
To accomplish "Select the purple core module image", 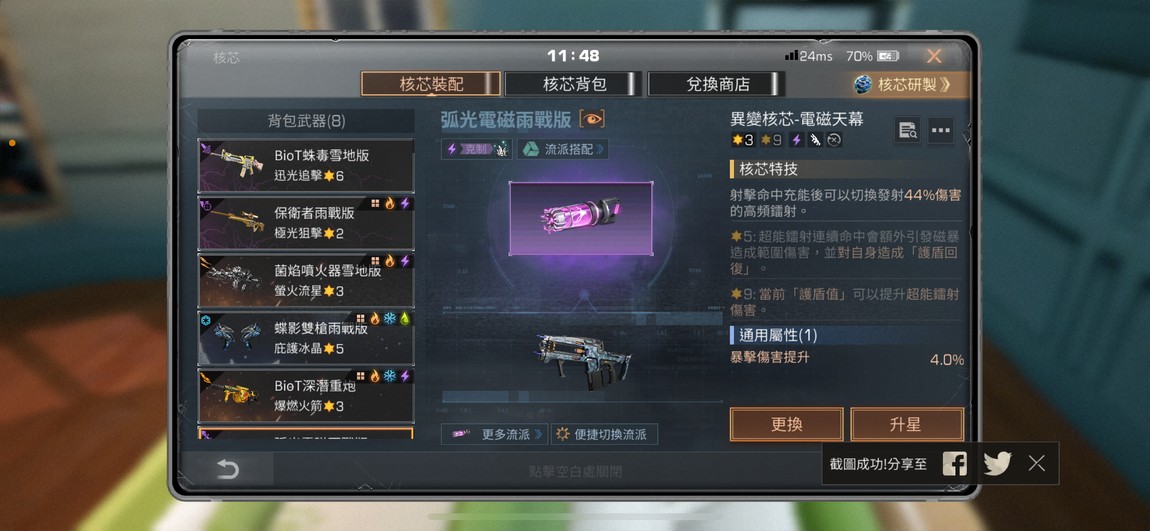I will 581,219.
